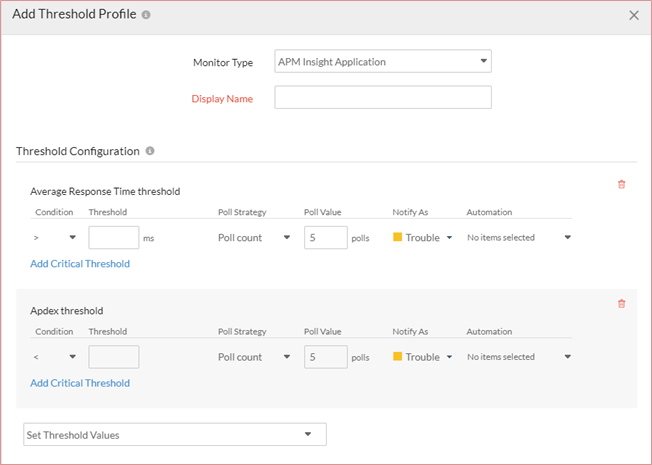This screenshot has width=652, height=465.
Task: Click Threshold field for Average Response Time
Action: coord(114,237)
